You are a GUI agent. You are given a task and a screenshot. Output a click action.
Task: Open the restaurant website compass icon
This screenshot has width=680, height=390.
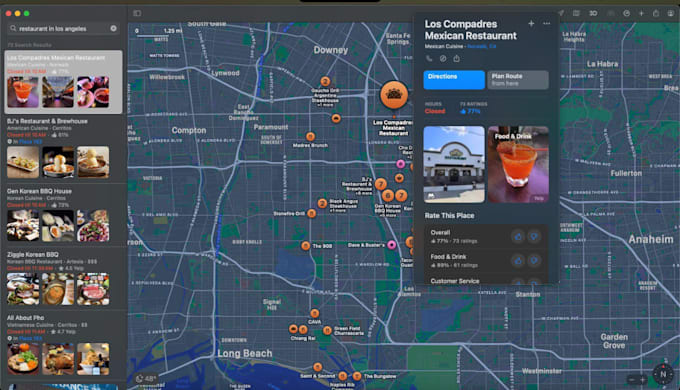443,59
